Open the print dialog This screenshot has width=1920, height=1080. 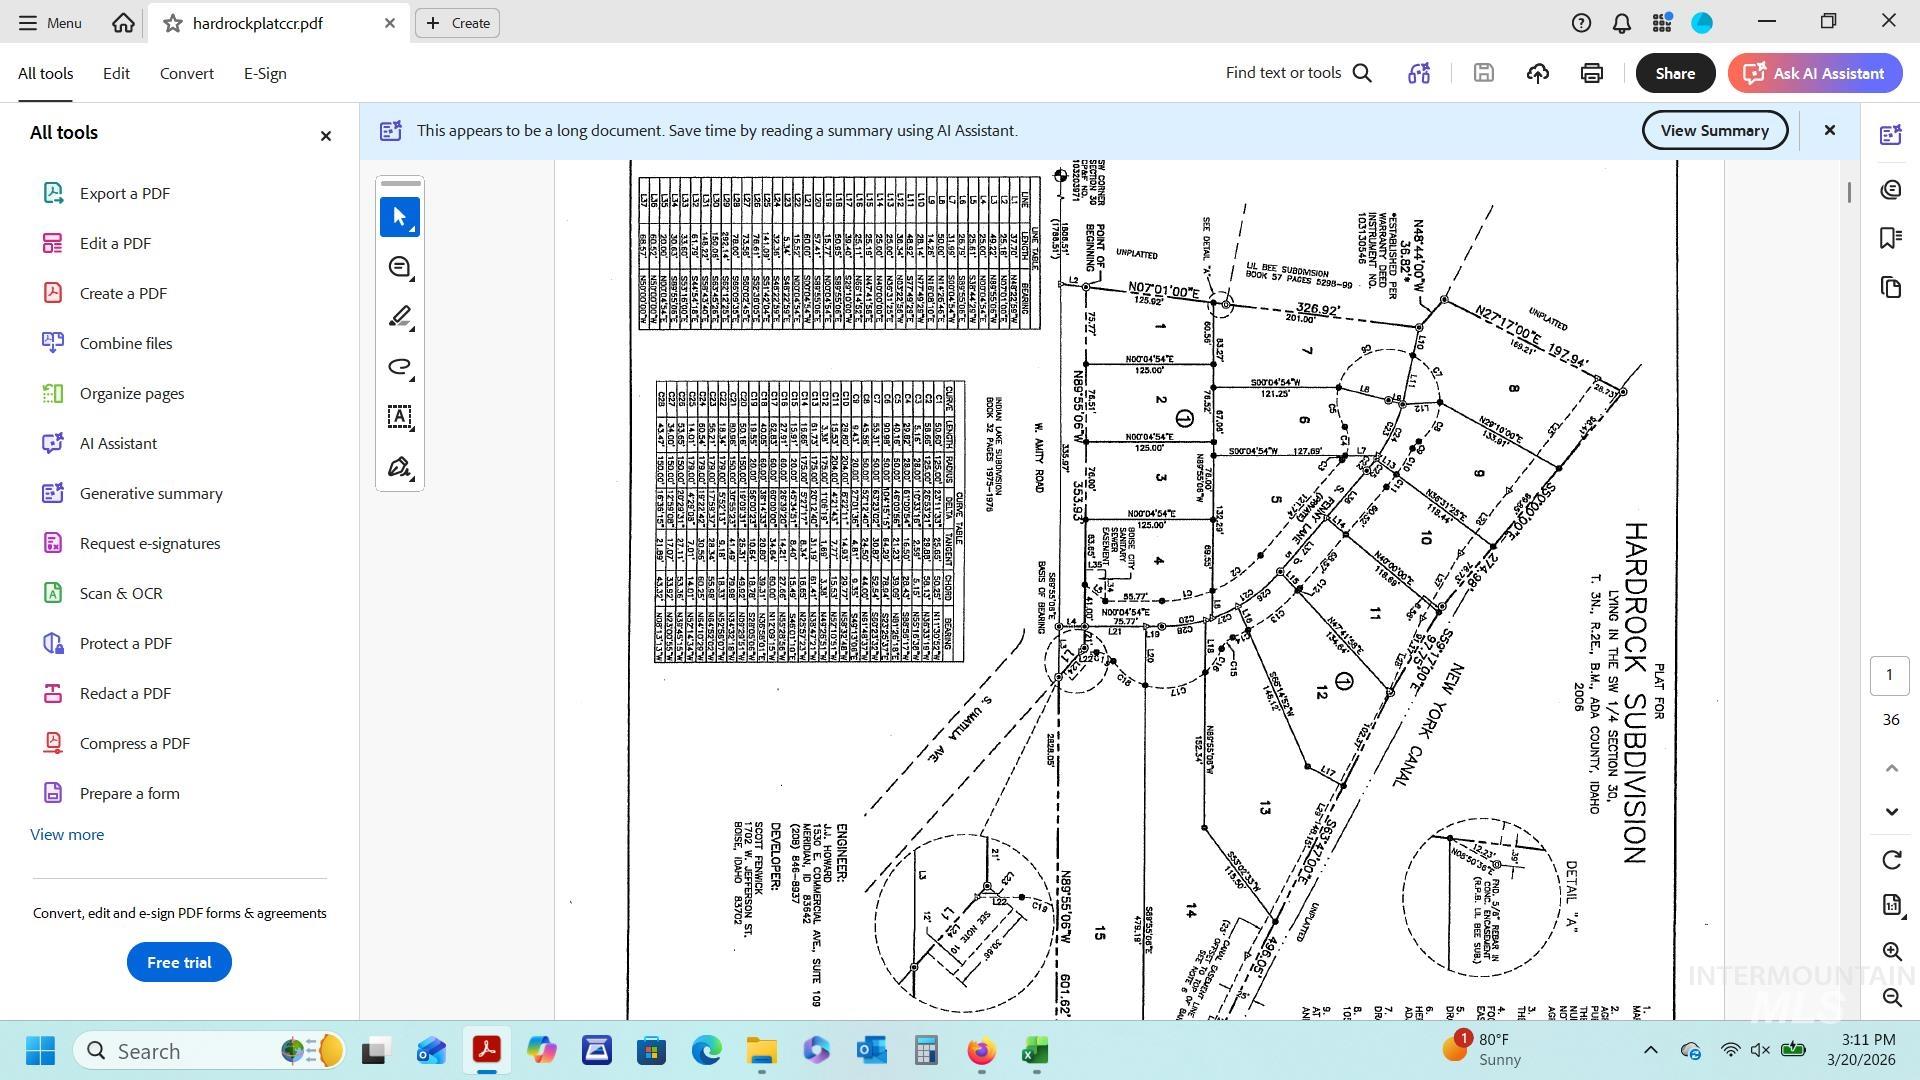pyautogui.click(x=1591, y=72)
